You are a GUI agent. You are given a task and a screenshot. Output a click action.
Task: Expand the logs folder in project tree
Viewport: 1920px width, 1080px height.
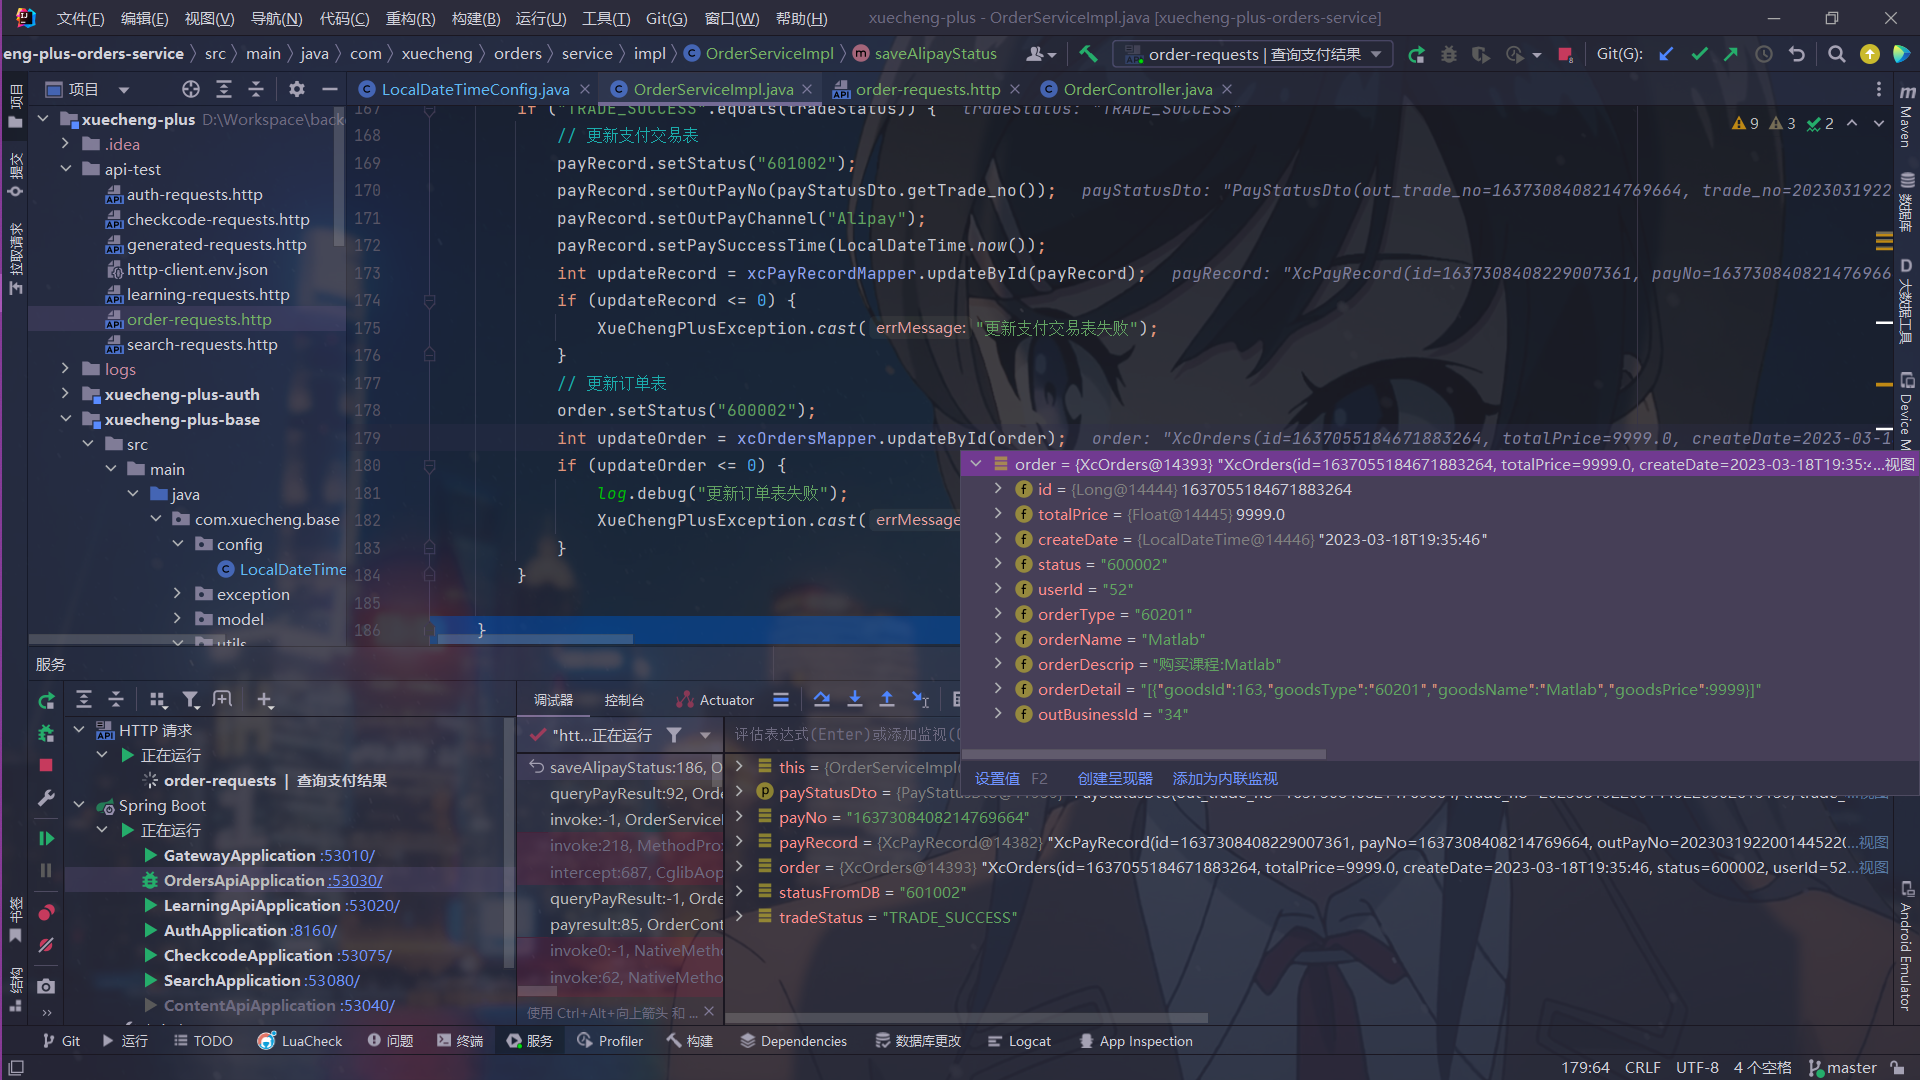click(x=66, y=369)
